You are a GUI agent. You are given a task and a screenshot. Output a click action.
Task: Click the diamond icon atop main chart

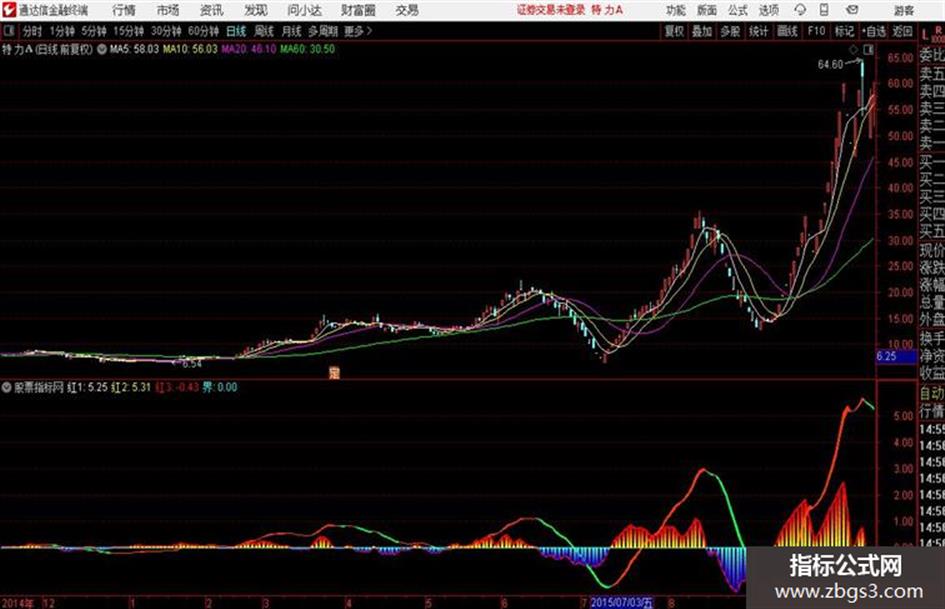[x=854, y=49]
